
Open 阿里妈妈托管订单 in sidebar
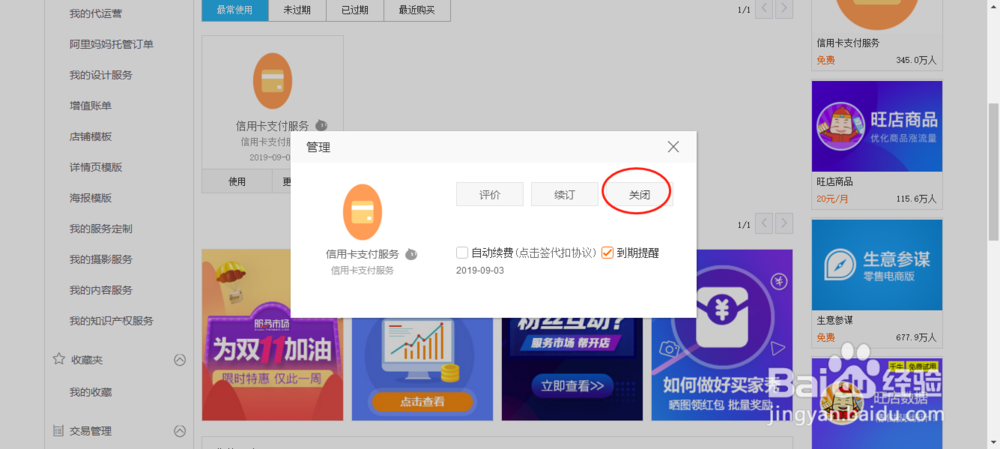pos(112,44)
